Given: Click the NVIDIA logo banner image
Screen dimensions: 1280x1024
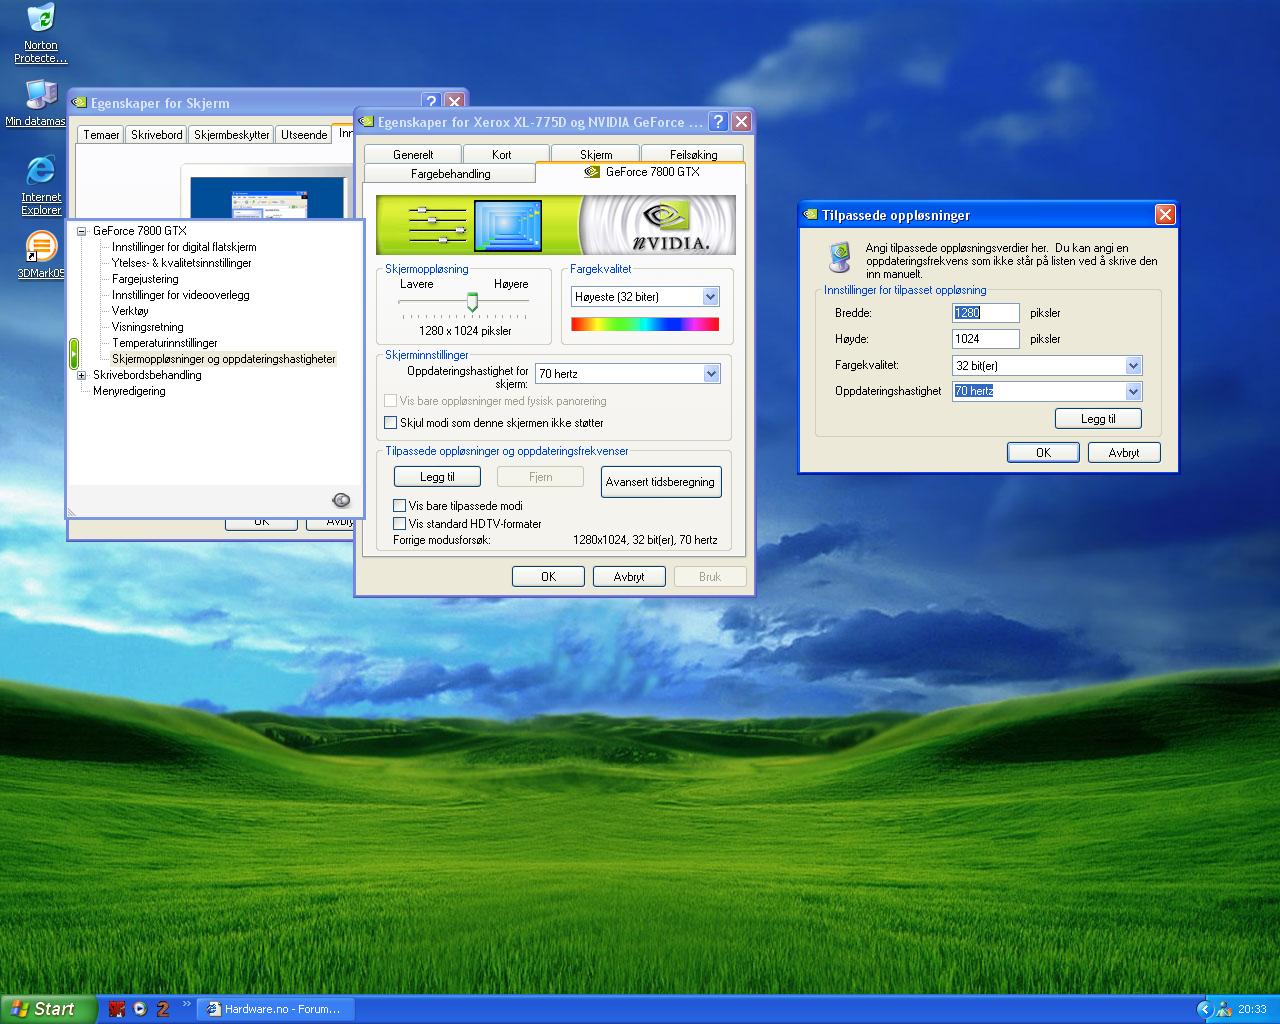Looking at the screenshot, I should click(657, 225).
